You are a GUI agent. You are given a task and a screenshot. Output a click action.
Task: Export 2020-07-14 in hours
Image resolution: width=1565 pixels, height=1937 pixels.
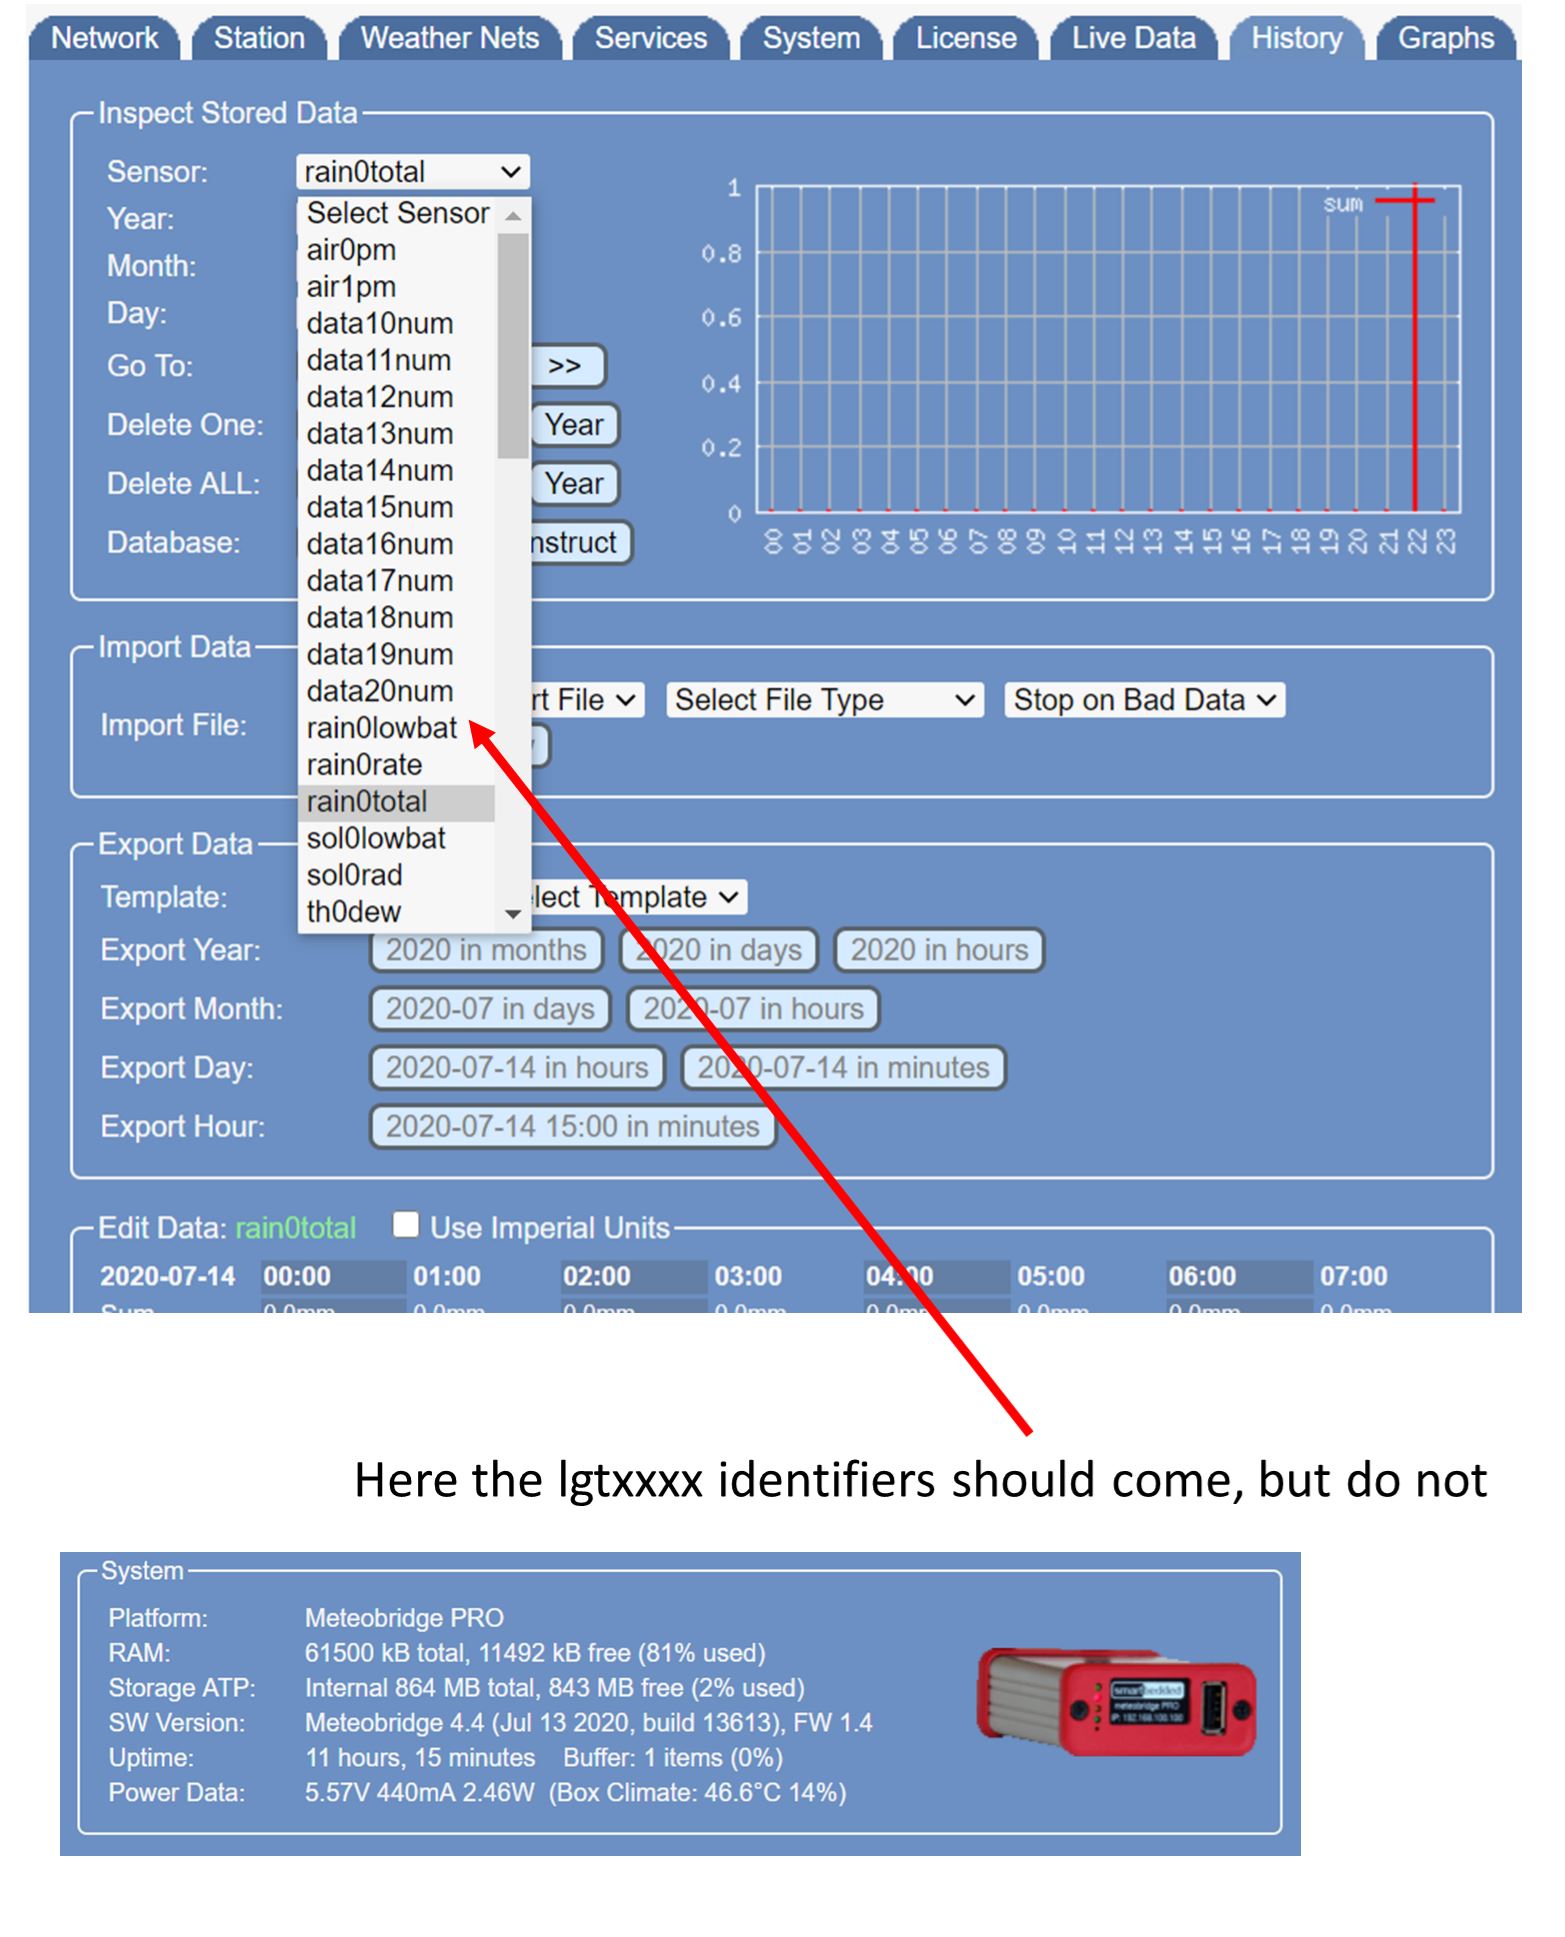pyautogui.click(x=517, y=1068)
